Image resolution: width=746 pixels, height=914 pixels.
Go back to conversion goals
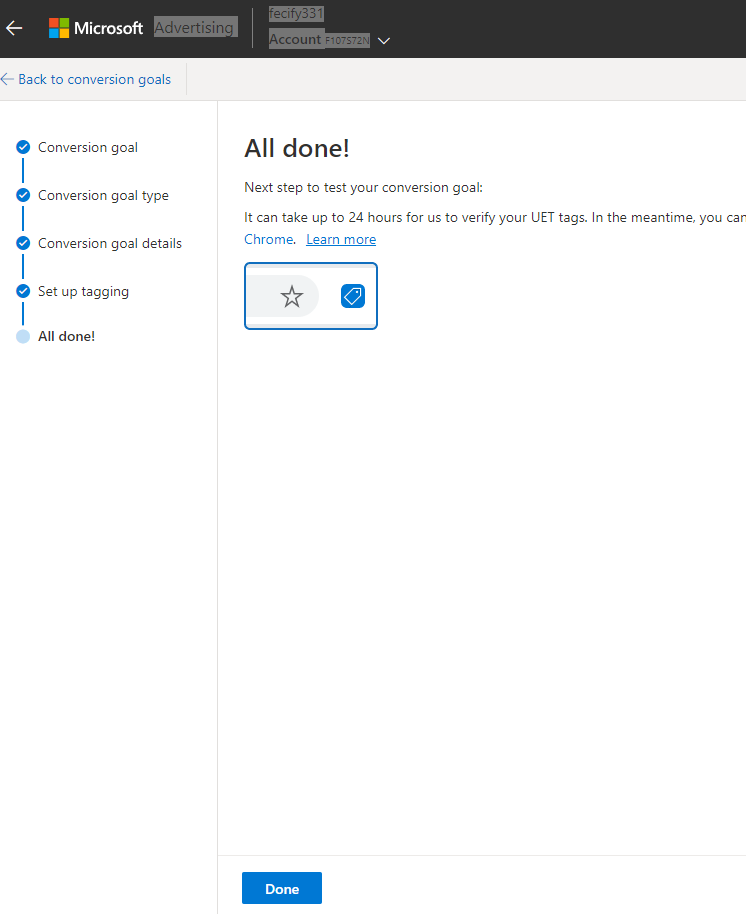pyautogui.click(x=86, y=79)
